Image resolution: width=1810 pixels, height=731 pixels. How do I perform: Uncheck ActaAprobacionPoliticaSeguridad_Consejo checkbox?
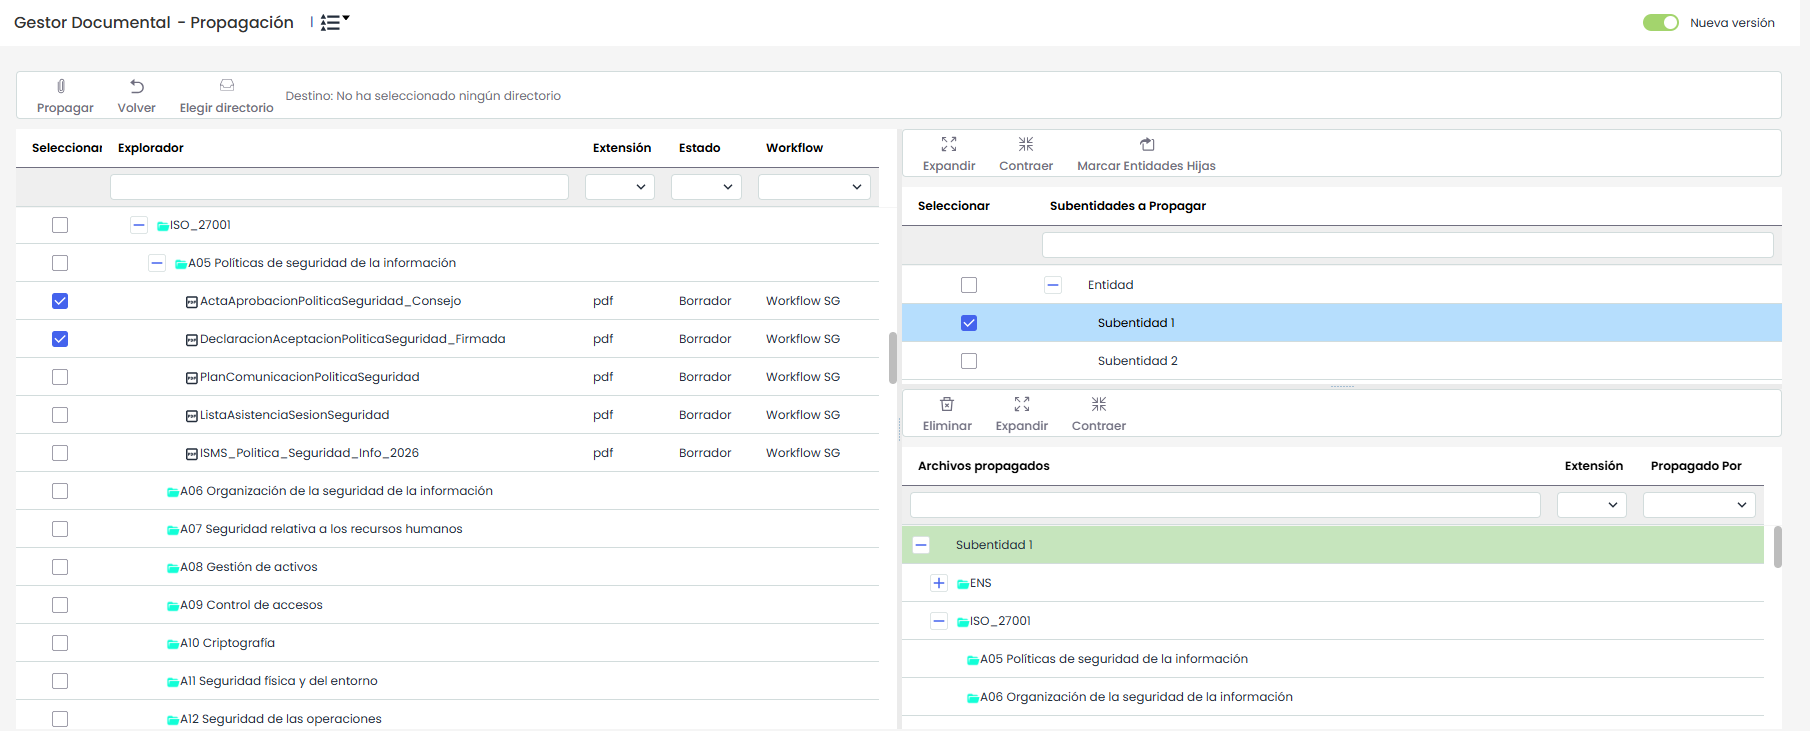pyautogui.click(x=60, y=301)
